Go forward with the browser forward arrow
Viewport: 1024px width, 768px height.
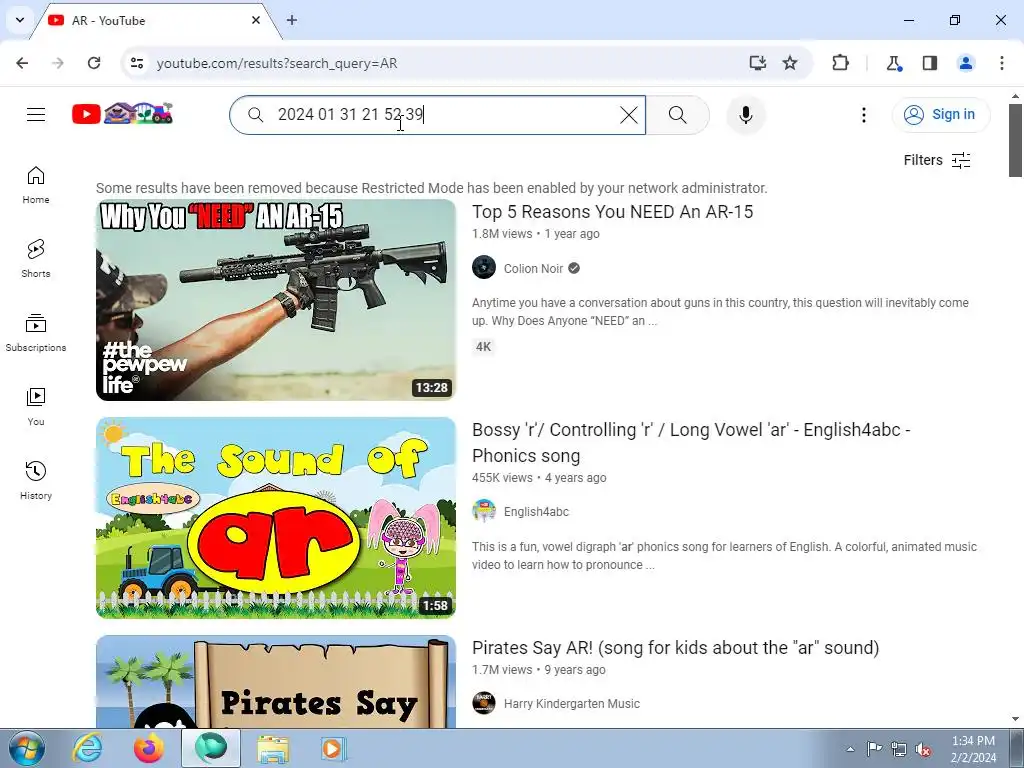coord(58,63)
